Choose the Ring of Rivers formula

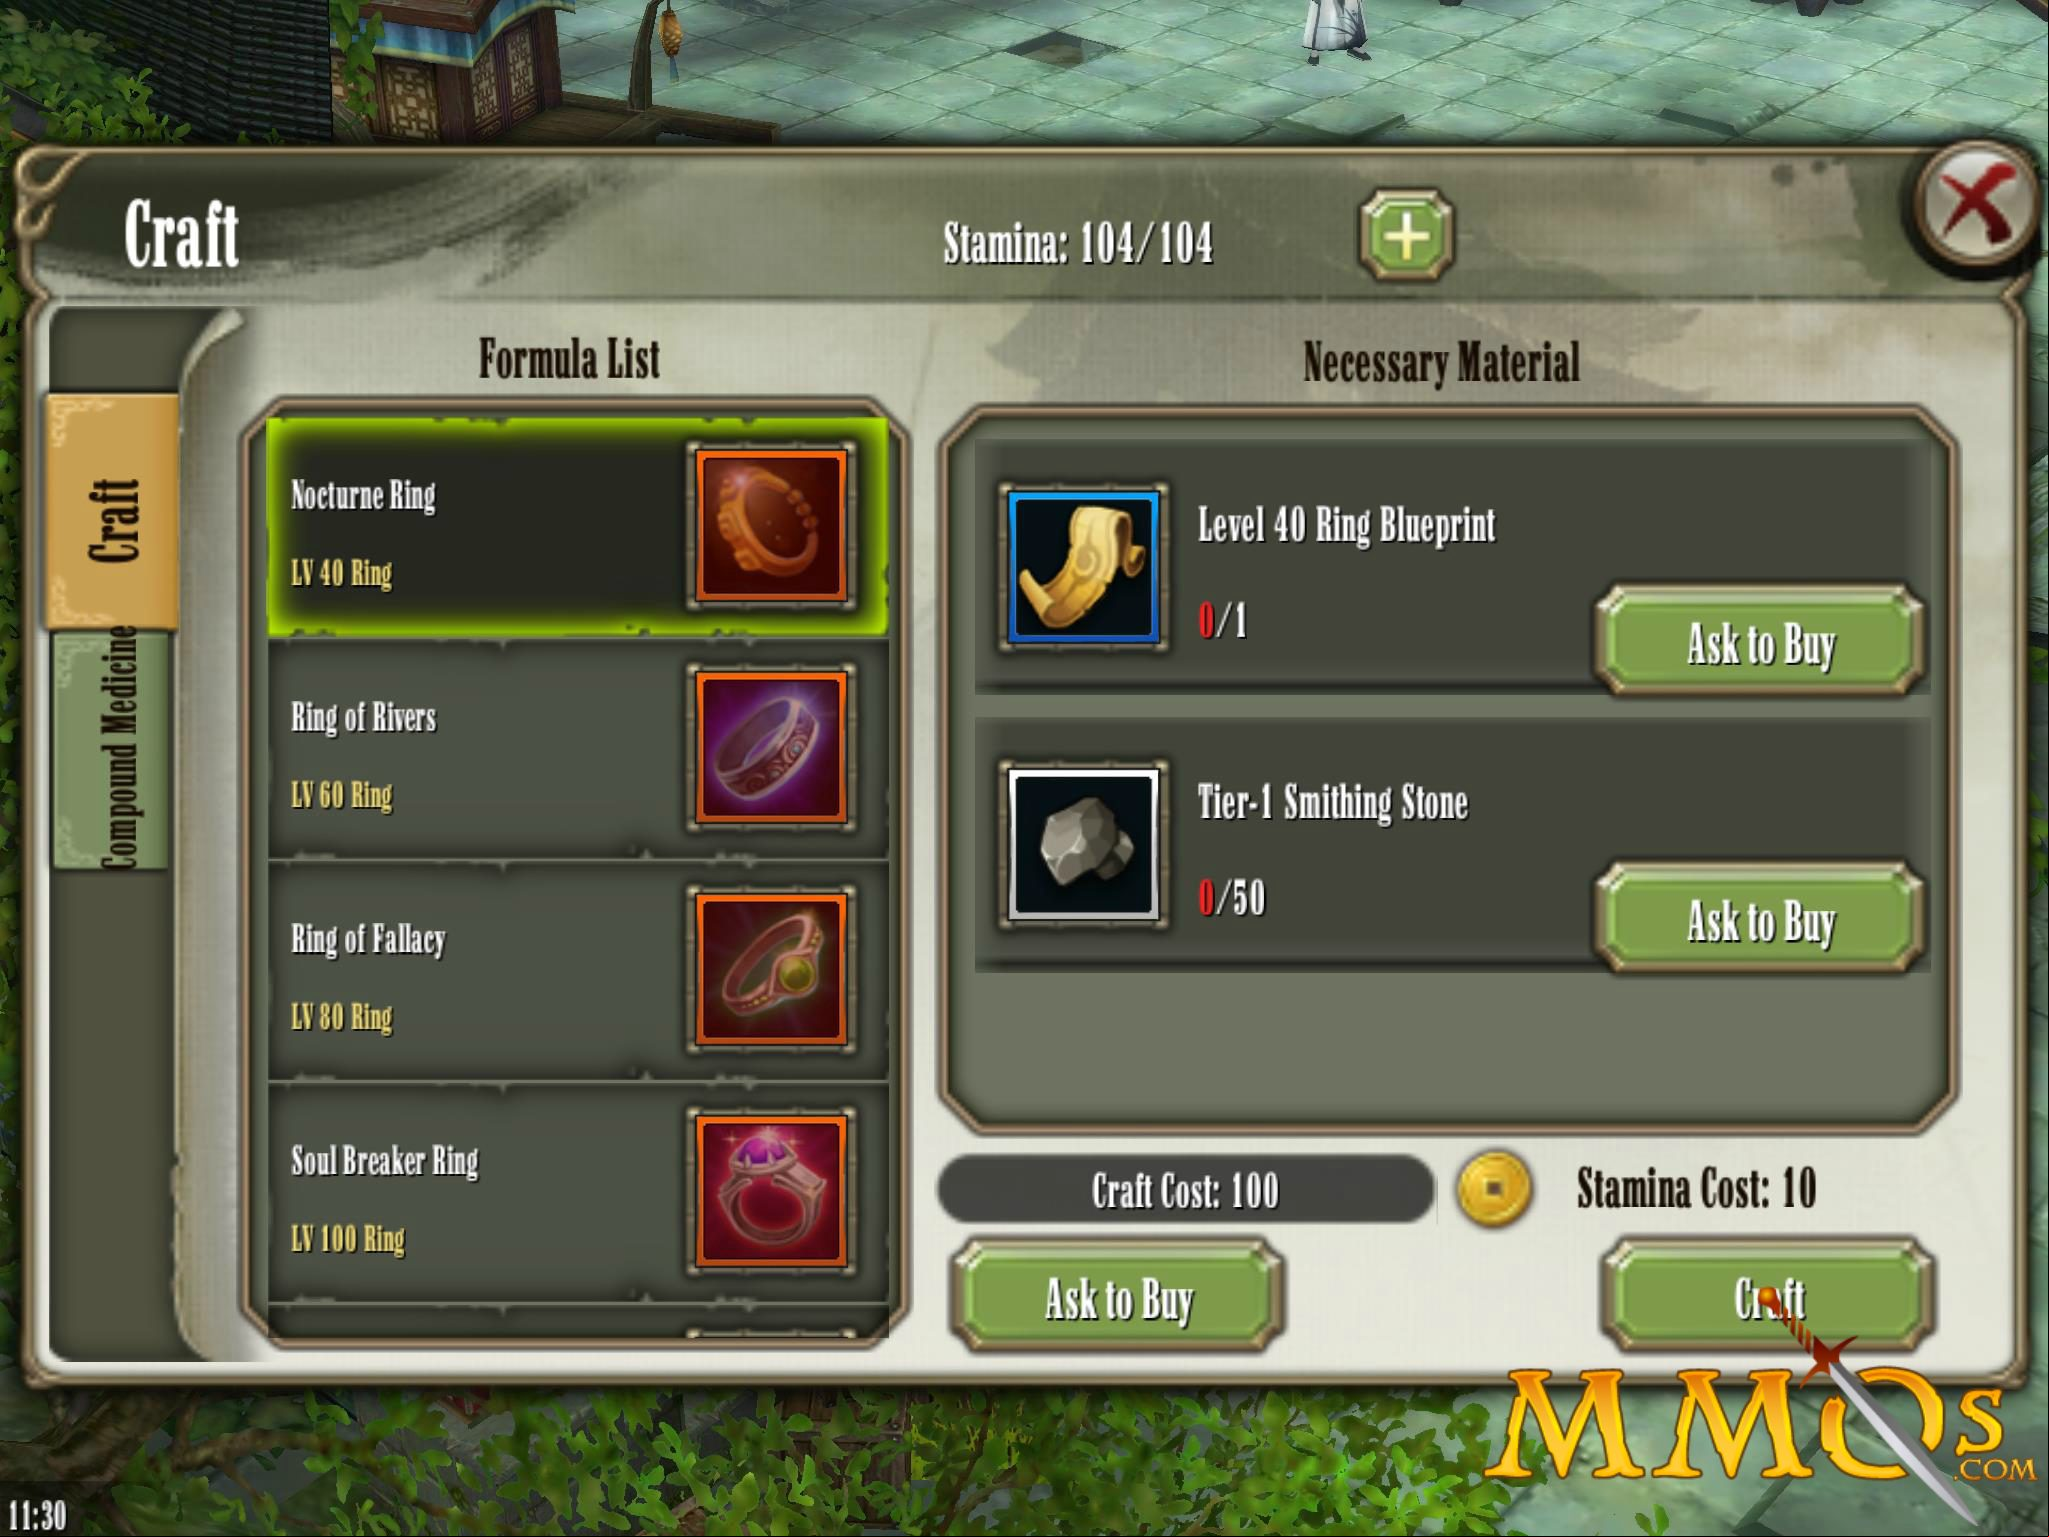(x=578, y=749)
